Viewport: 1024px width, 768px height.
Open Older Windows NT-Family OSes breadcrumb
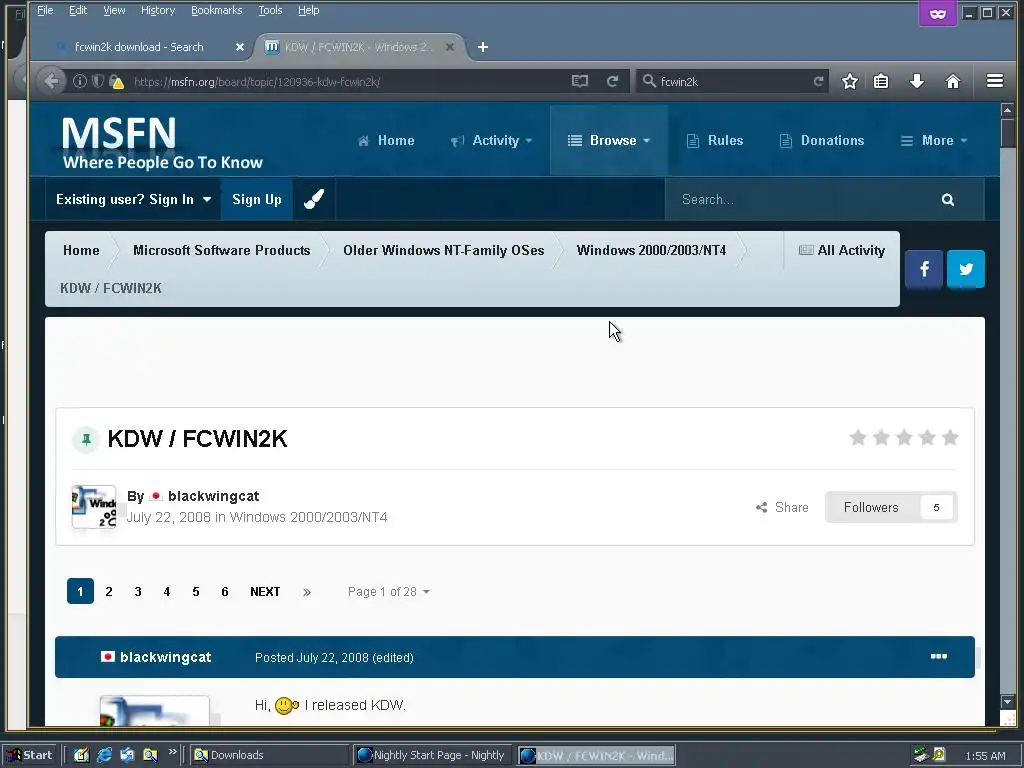(x=443, y=250)
